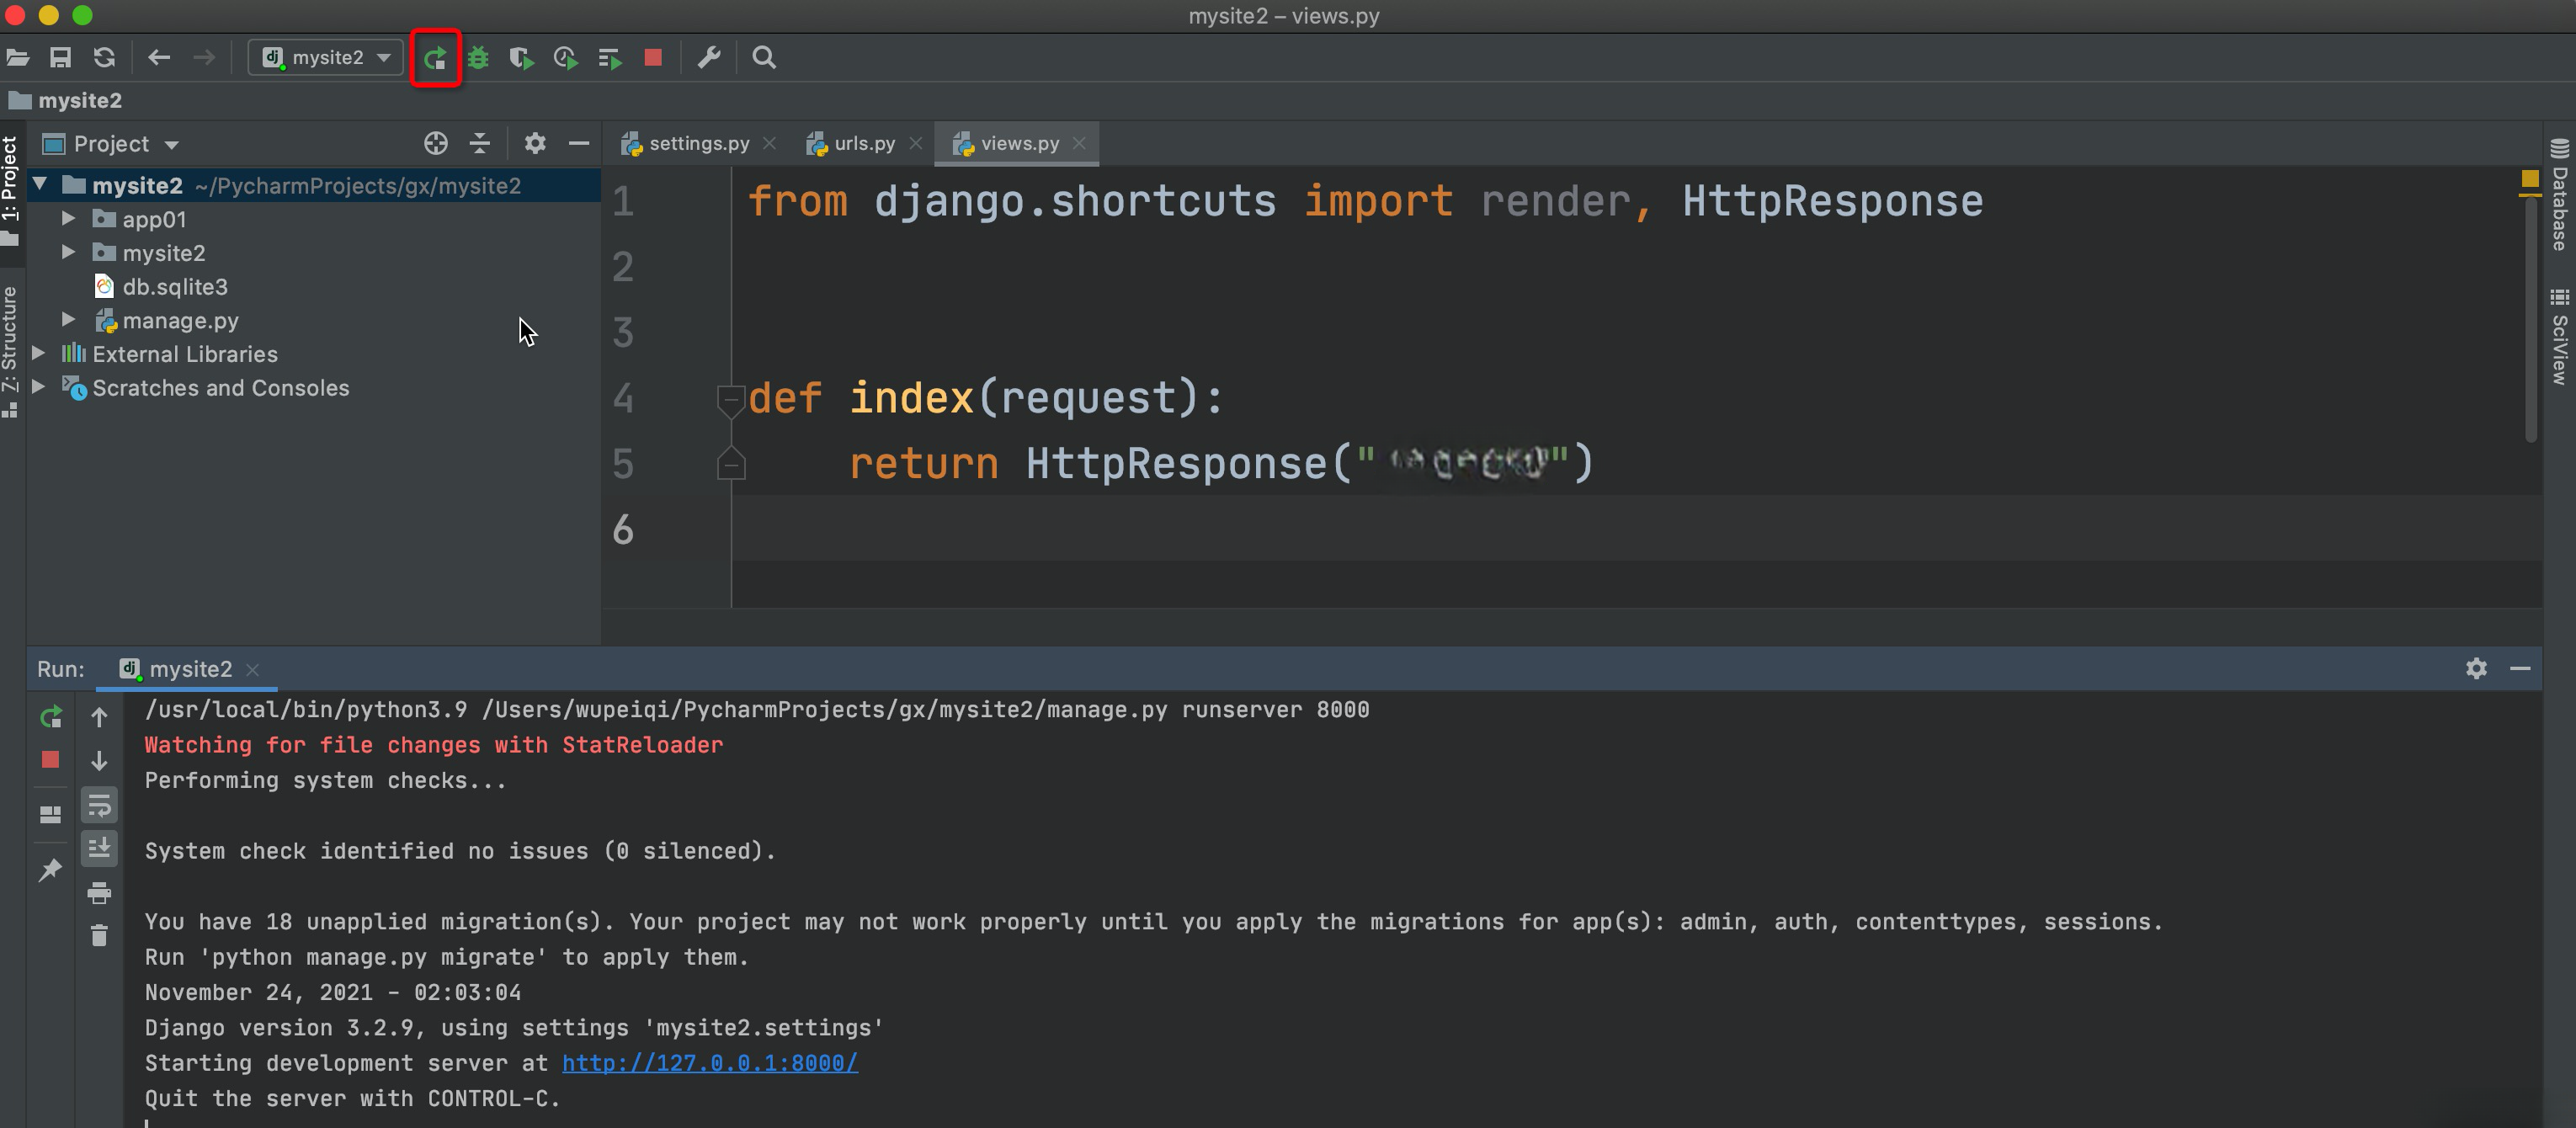Toggle Project panel view options

[534, 145]
